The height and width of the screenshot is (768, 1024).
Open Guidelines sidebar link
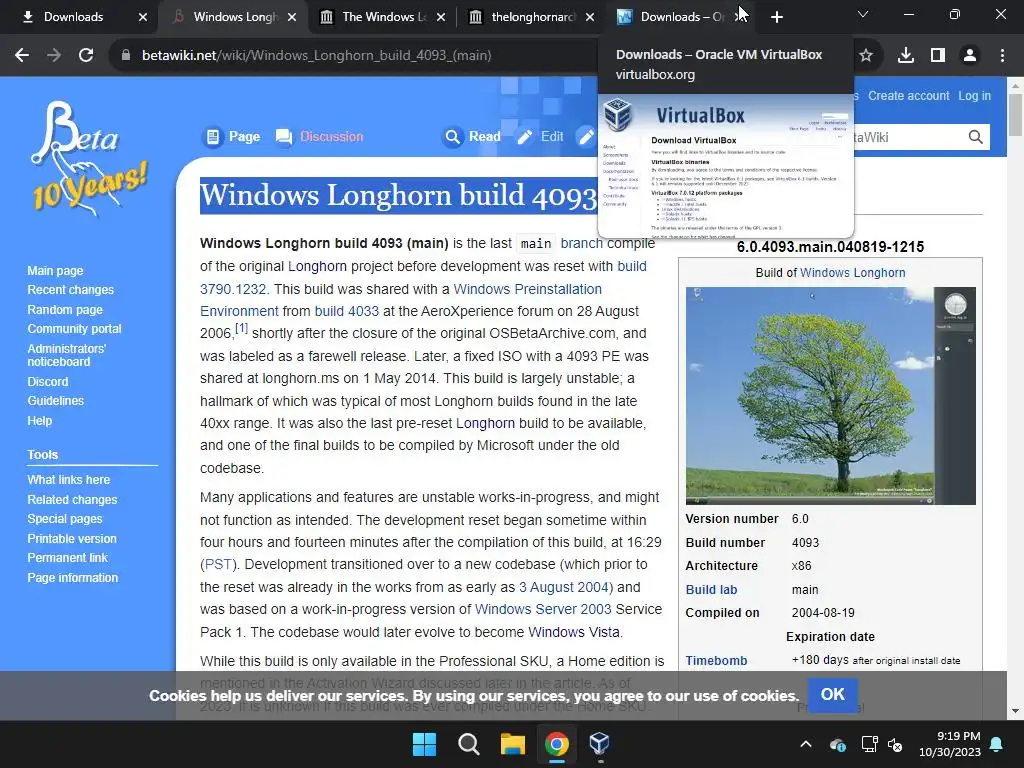pos(56,400)
